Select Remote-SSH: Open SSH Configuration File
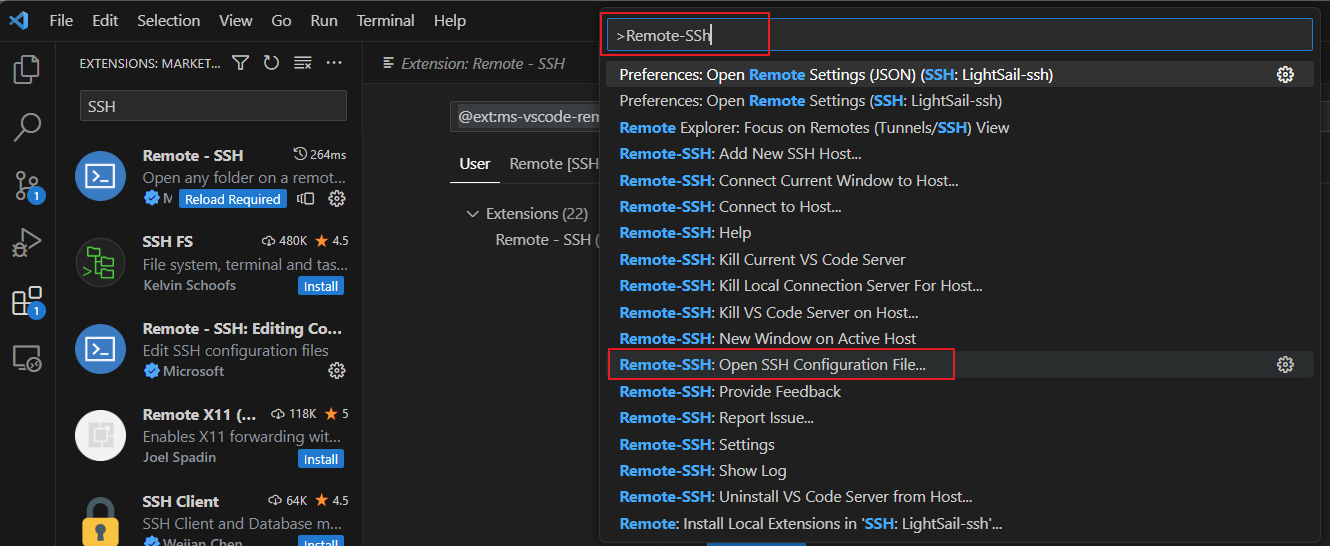The image size is (1330, 546). [x=959, y=365]
